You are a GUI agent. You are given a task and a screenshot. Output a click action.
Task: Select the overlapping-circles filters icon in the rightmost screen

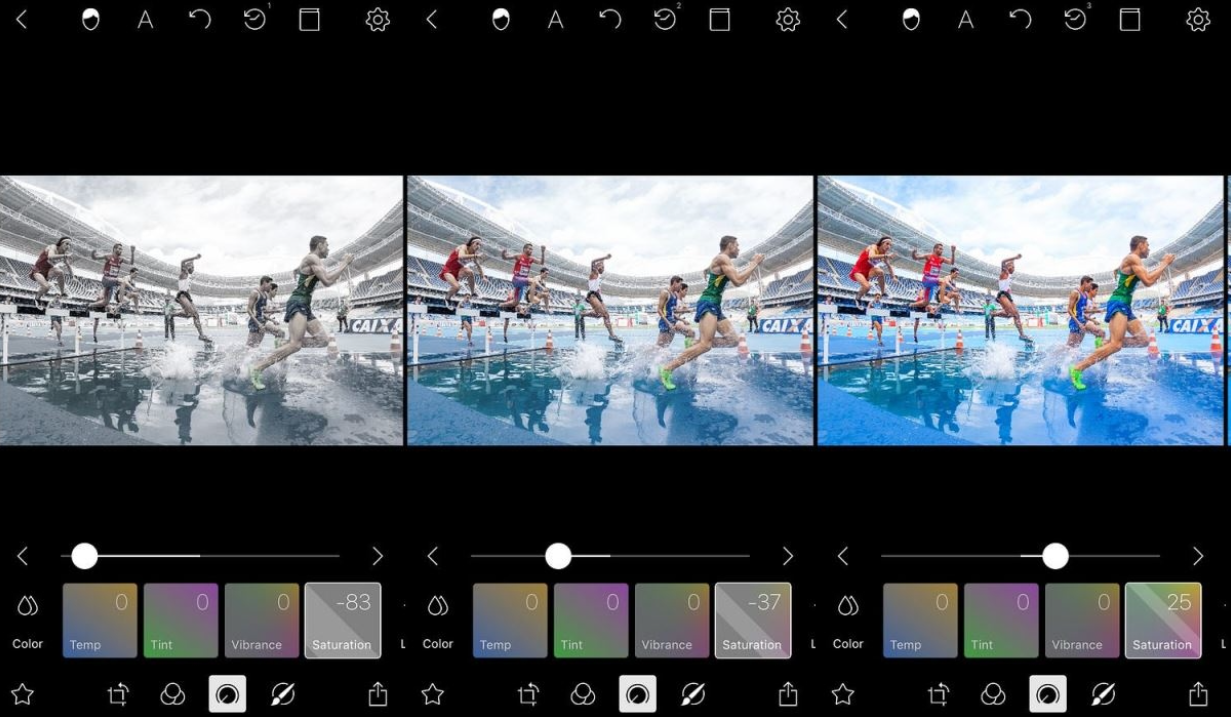pos(992,694)
